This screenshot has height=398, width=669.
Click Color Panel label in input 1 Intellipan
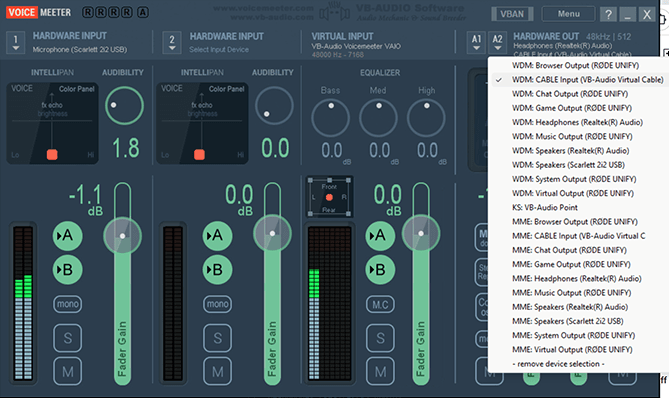(x=76, y=89)
